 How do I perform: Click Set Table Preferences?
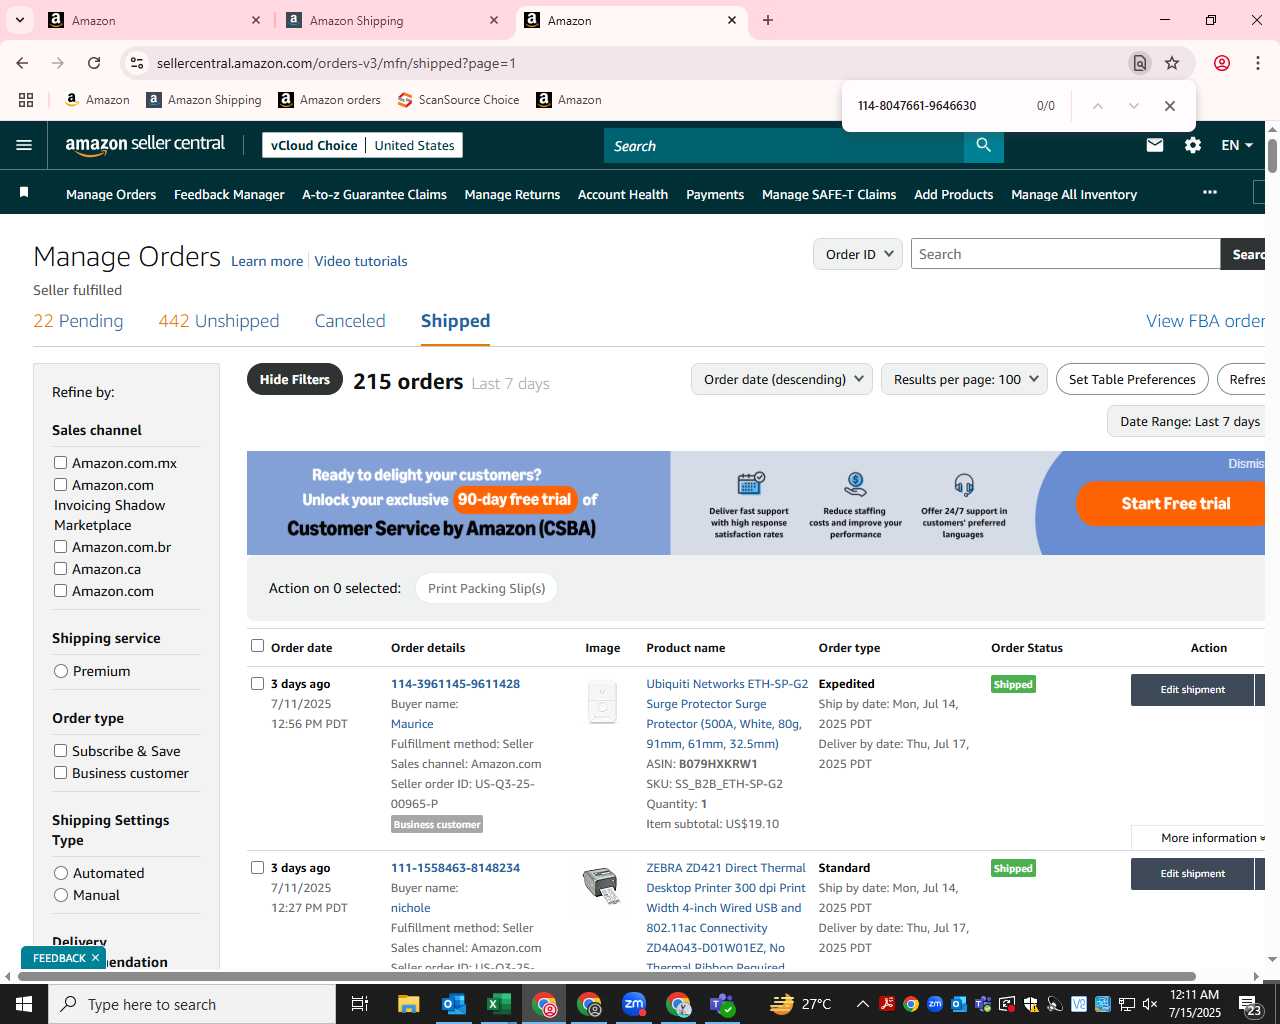(1132, 379)
